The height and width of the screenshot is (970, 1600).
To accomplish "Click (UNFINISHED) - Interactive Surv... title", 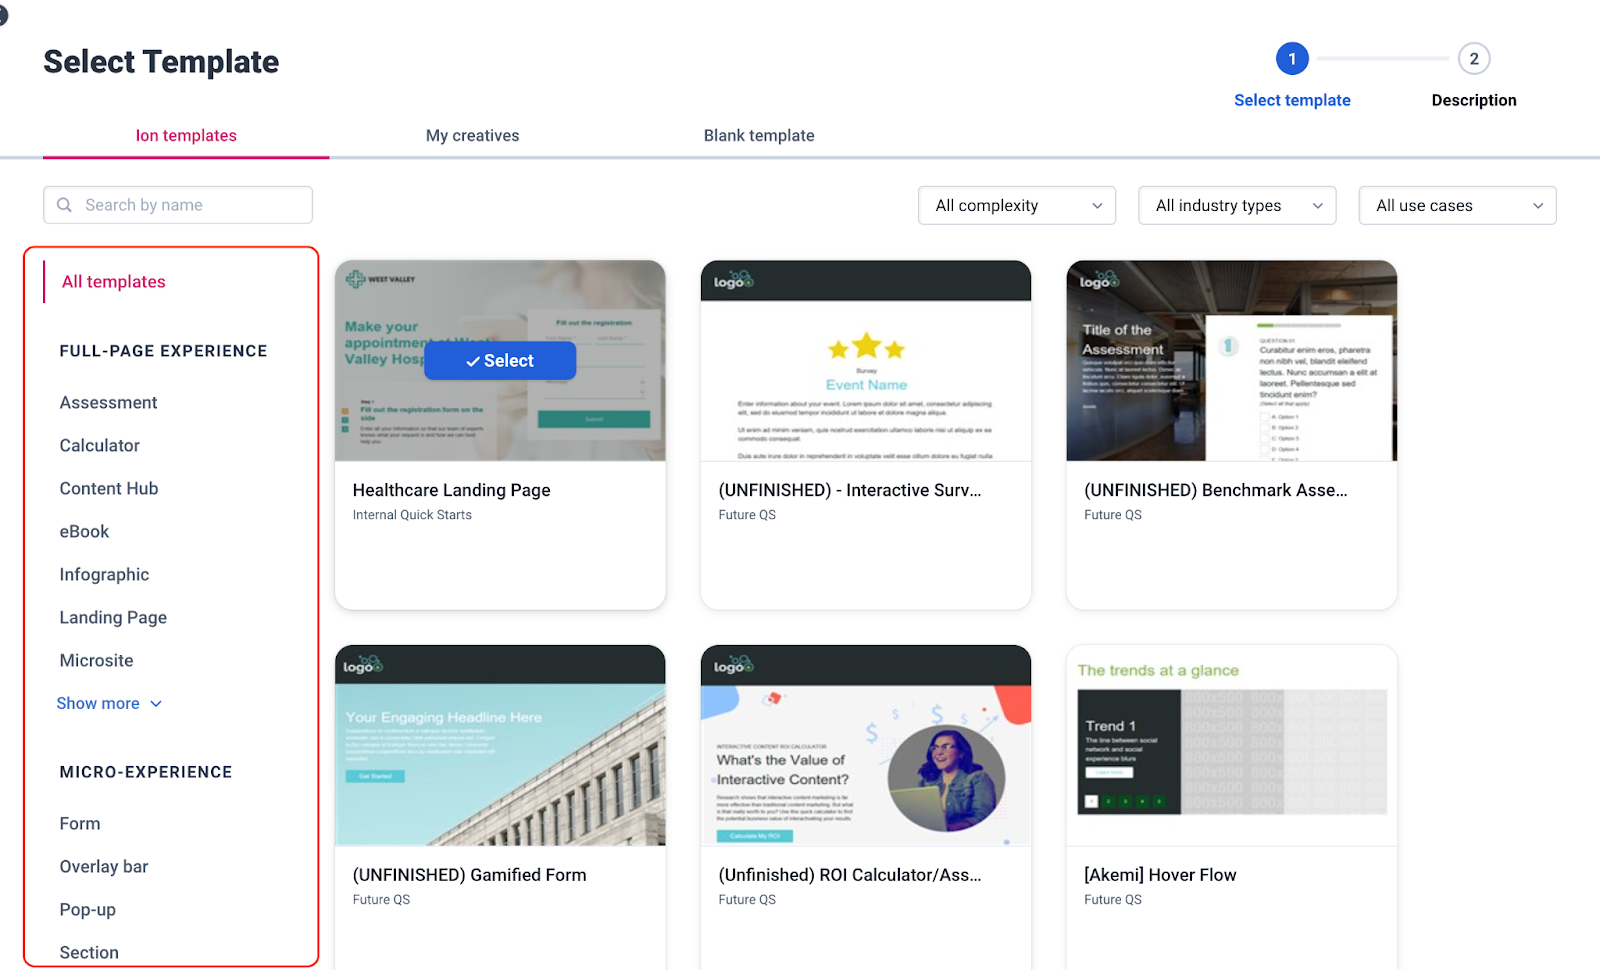I will 850,490.
